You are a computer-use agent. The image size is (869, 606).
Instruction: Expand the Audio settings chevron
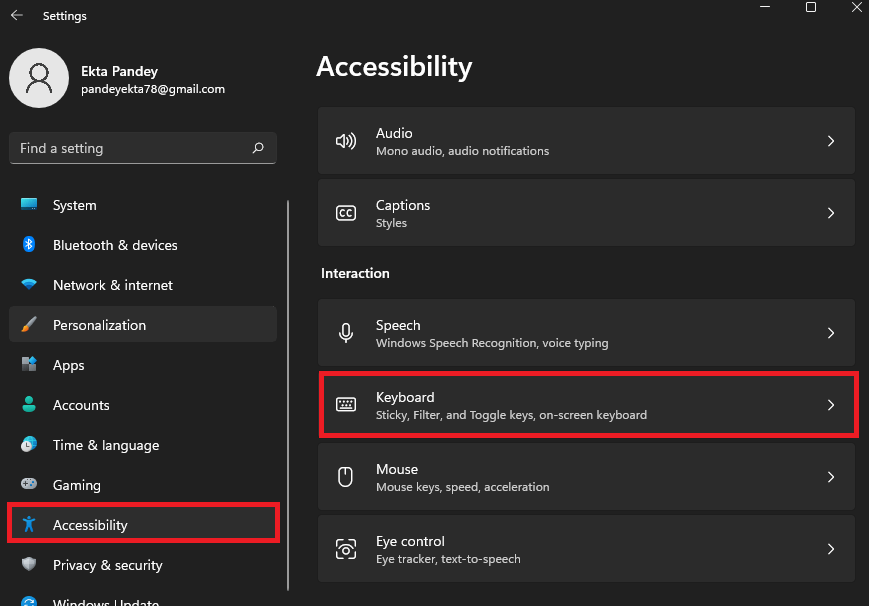tap(830, 141)
